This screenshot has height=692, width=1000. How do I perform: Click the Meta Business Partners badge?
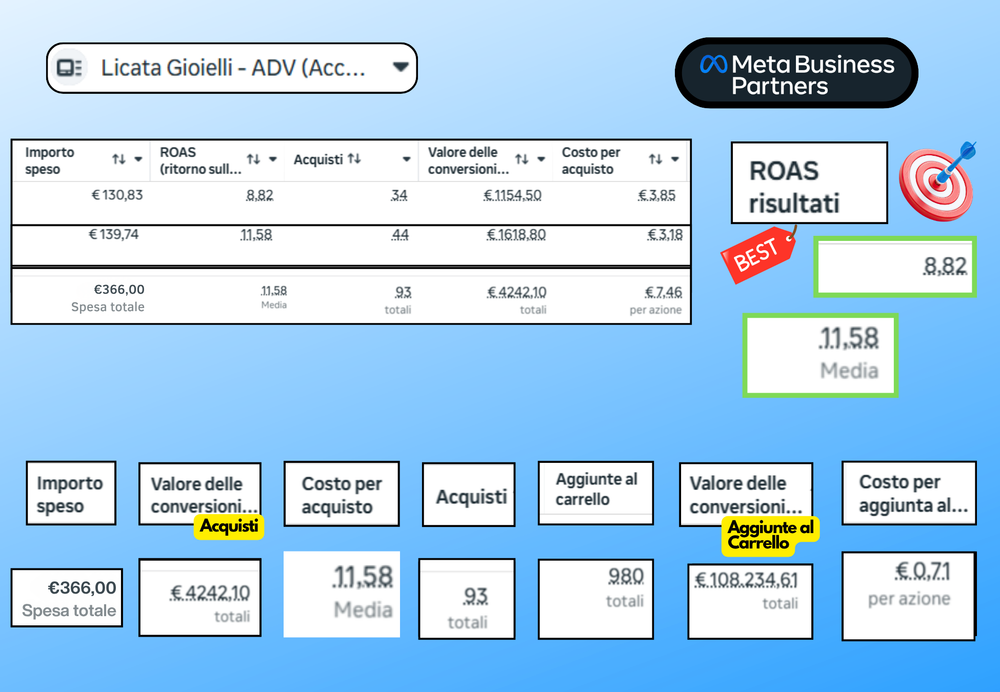click(797, 73)
